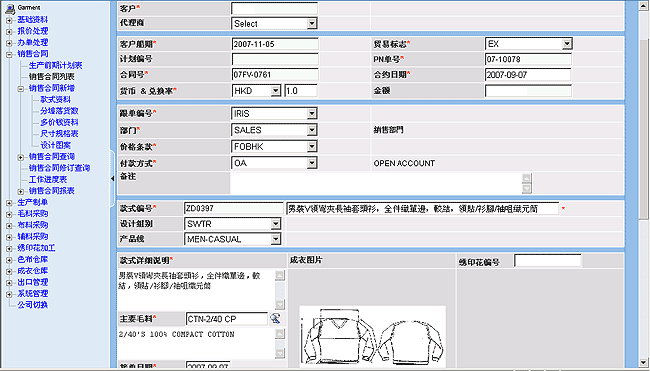Click the garment sketch thumbnail
The width and height of the screenshot is (650, 371).
coord(372,337)
